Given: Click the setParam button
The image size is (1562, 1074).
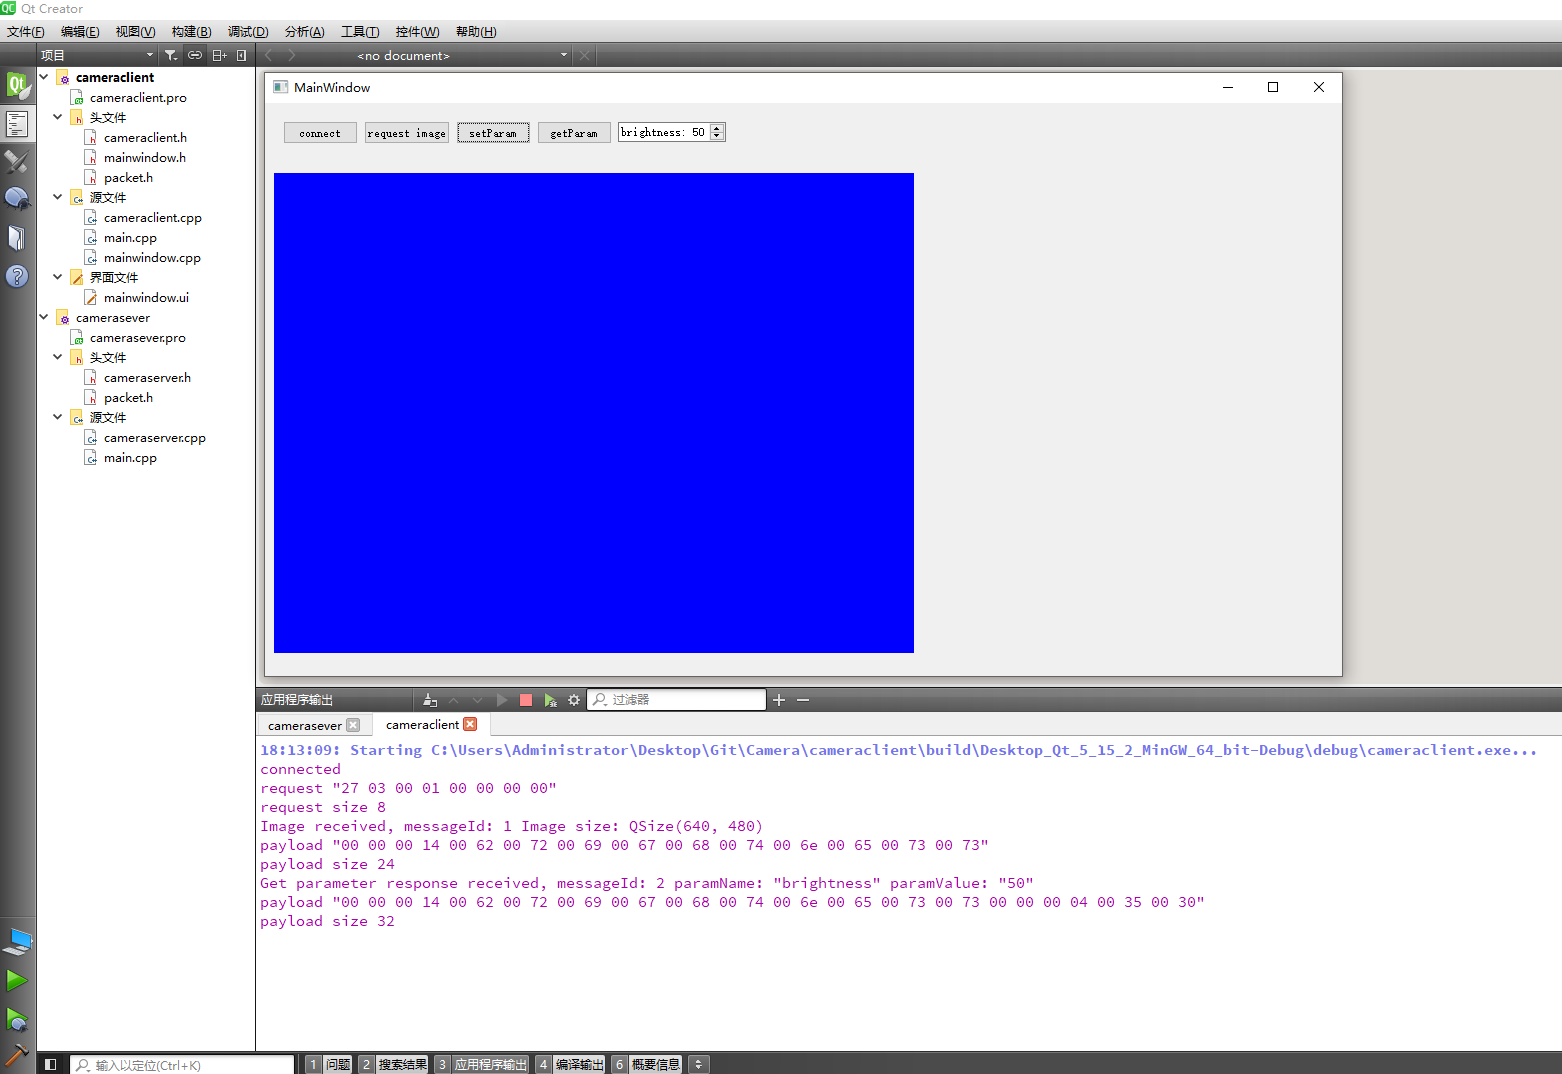Looking at the screenshot, I should click(493, 133).
